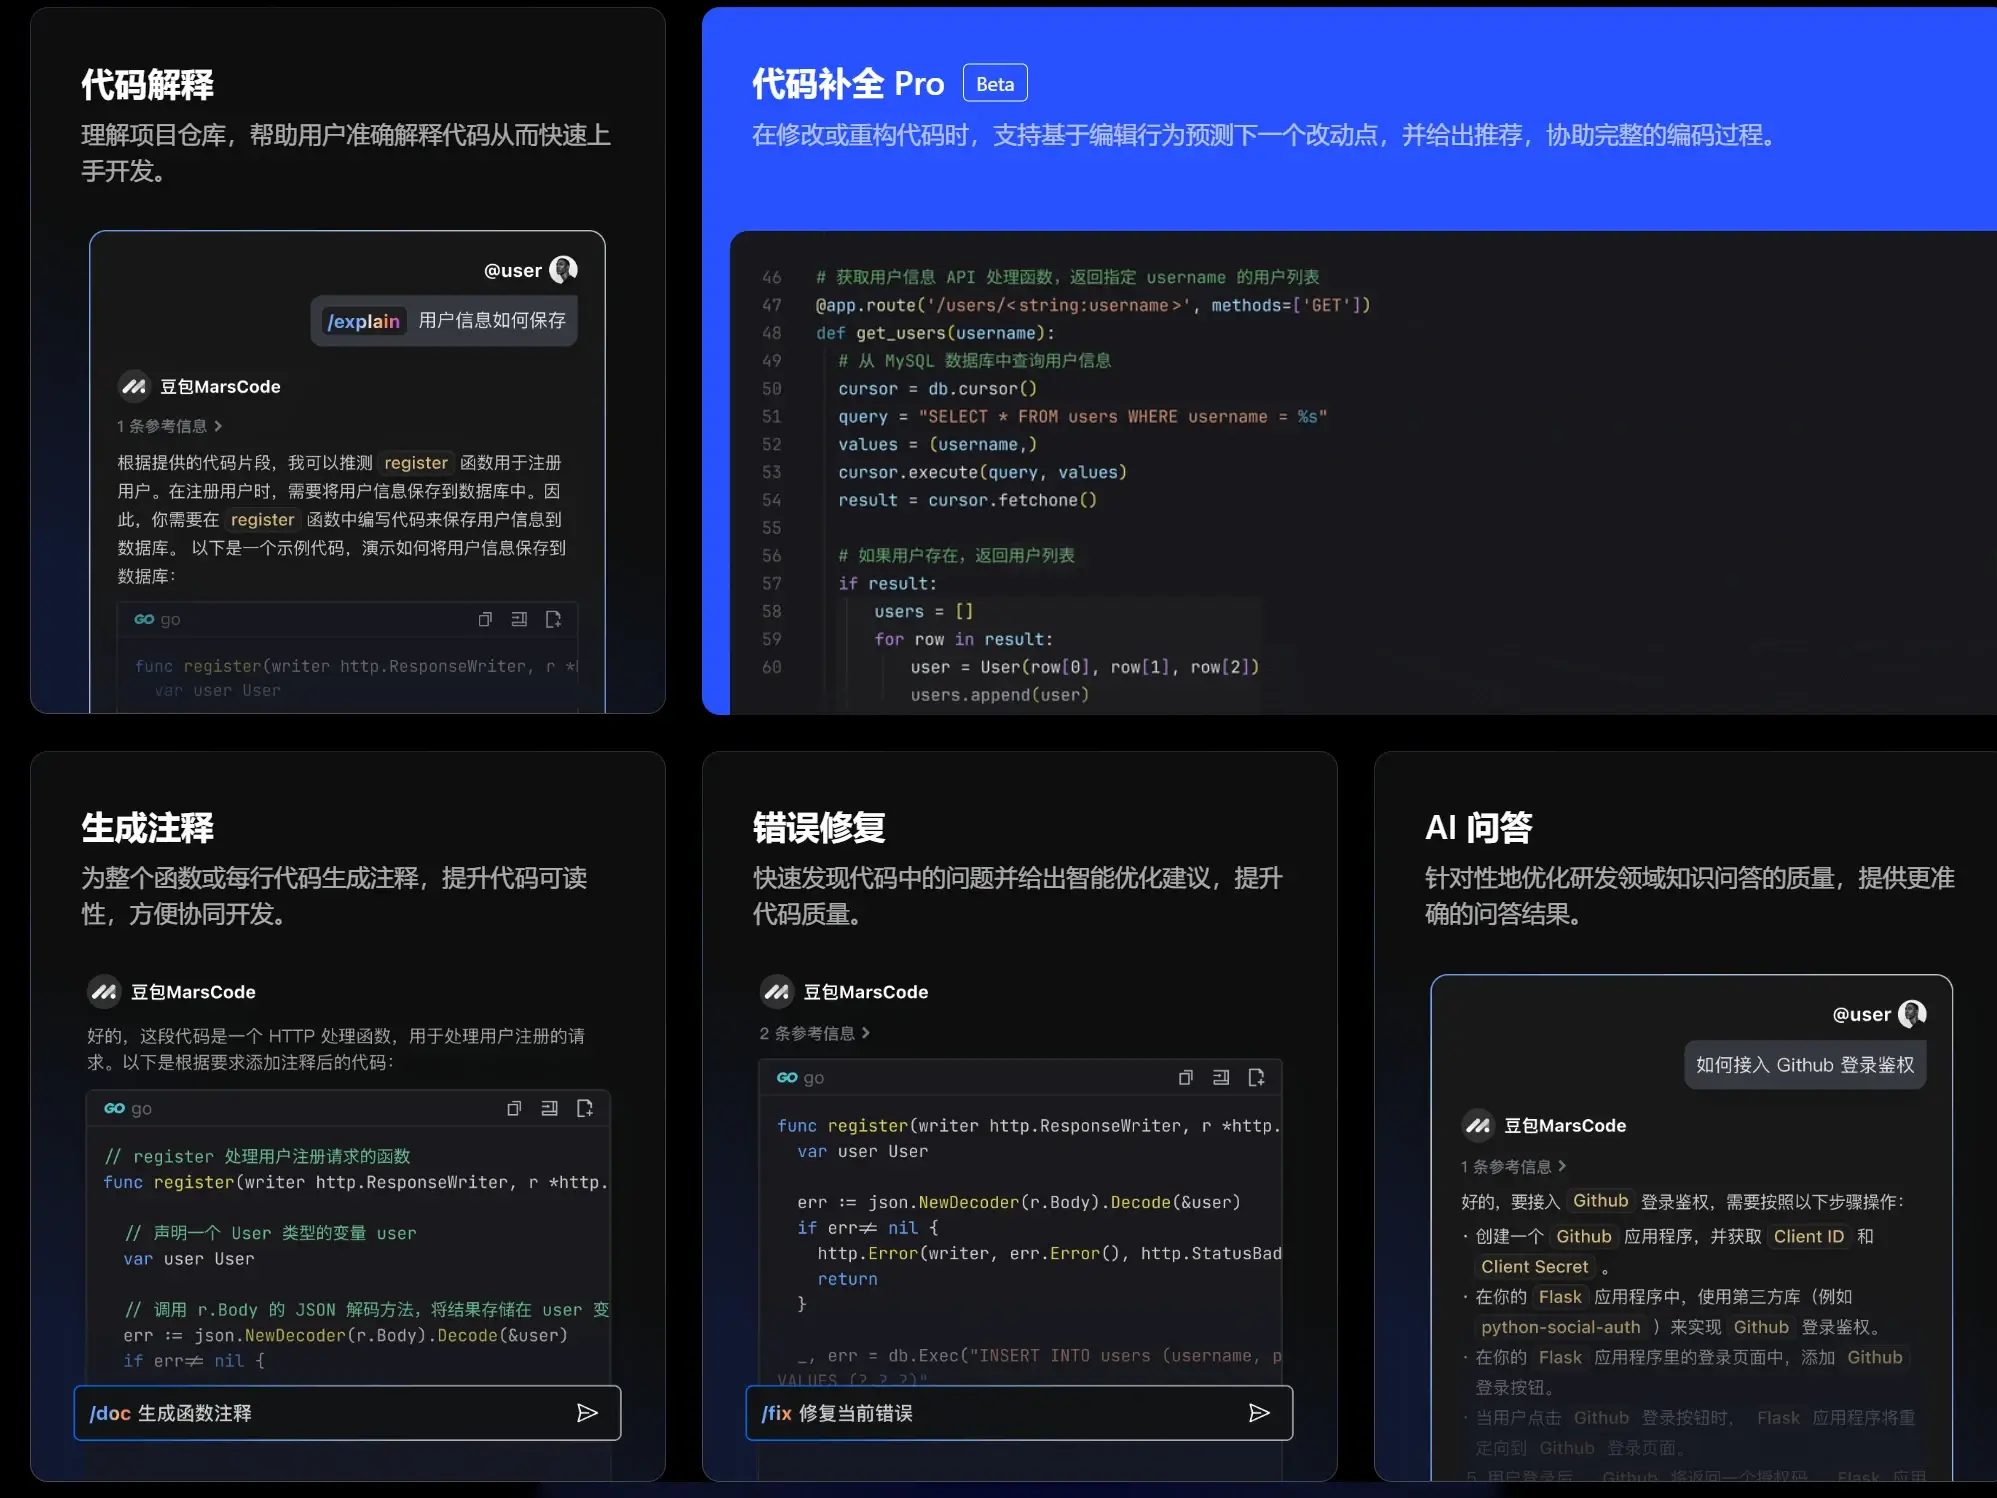Copy the code snippet in the 代码解释 panel

click(x=486, y=619)
